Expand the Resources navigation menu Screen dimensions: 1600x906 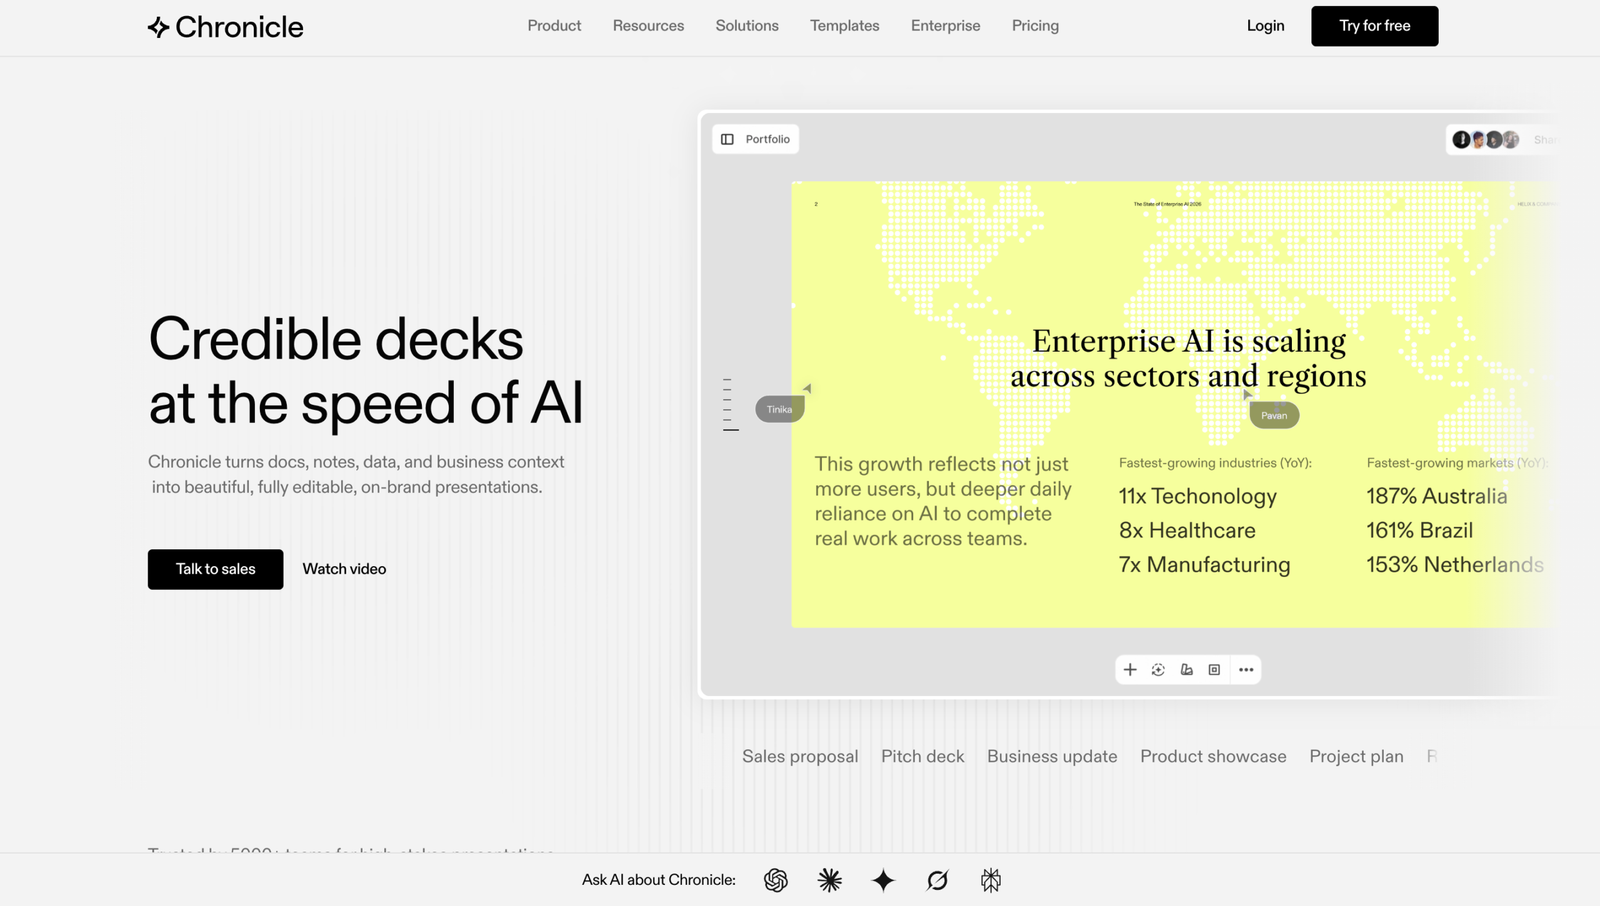coord(649,26)
